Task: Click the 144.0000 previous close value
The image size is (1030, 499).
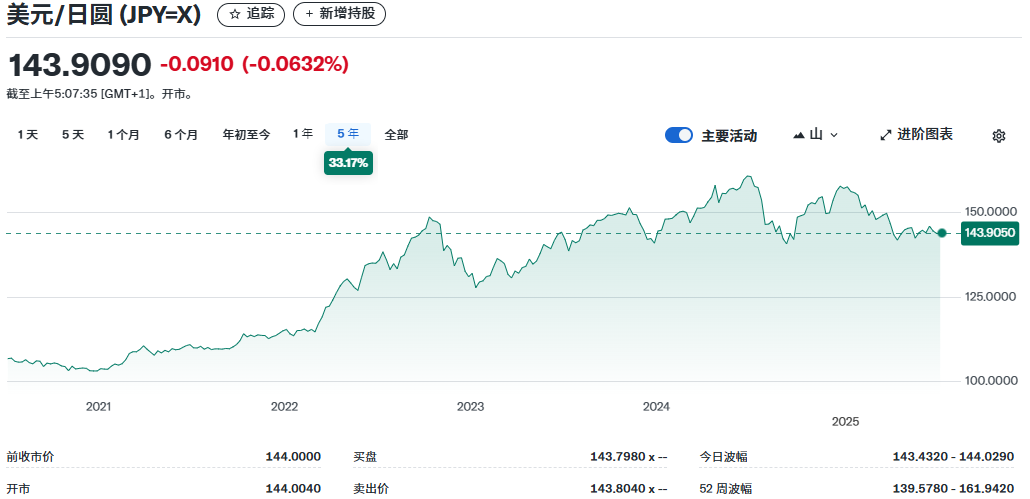Action: (293, 457)
